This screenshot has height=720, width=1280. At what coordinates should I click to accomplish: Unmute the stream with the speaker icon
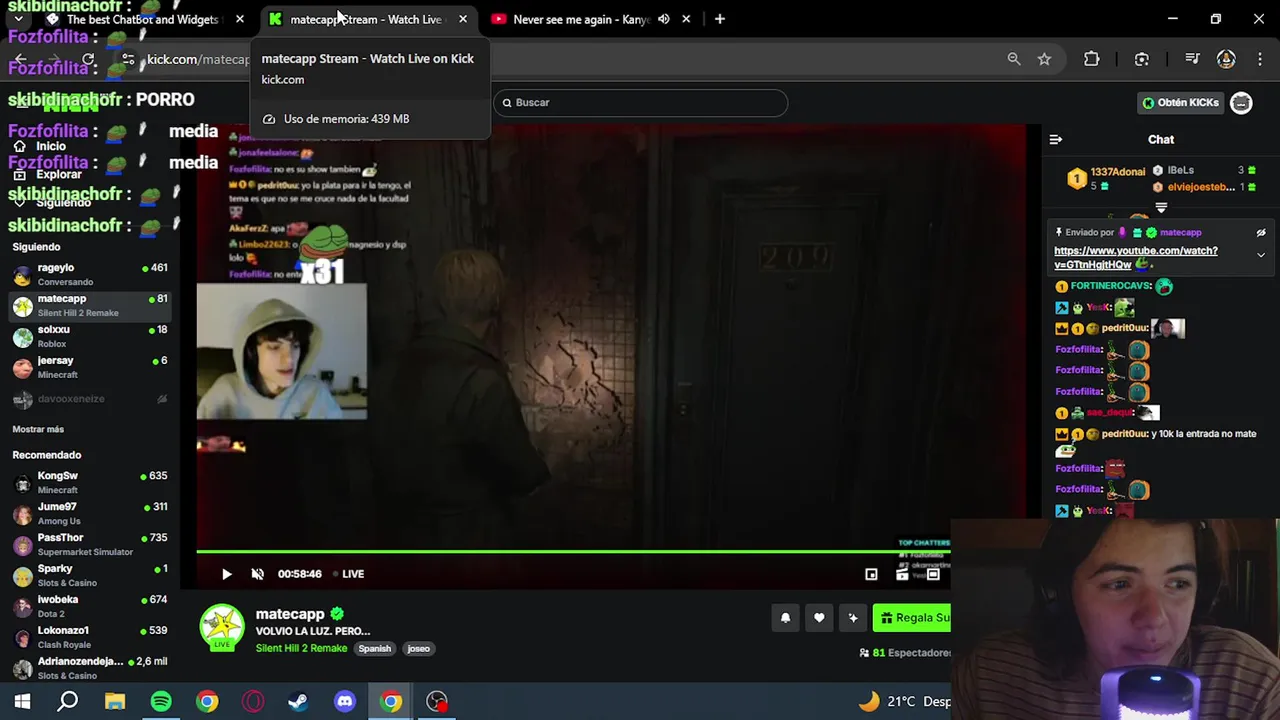coord(257,574)
